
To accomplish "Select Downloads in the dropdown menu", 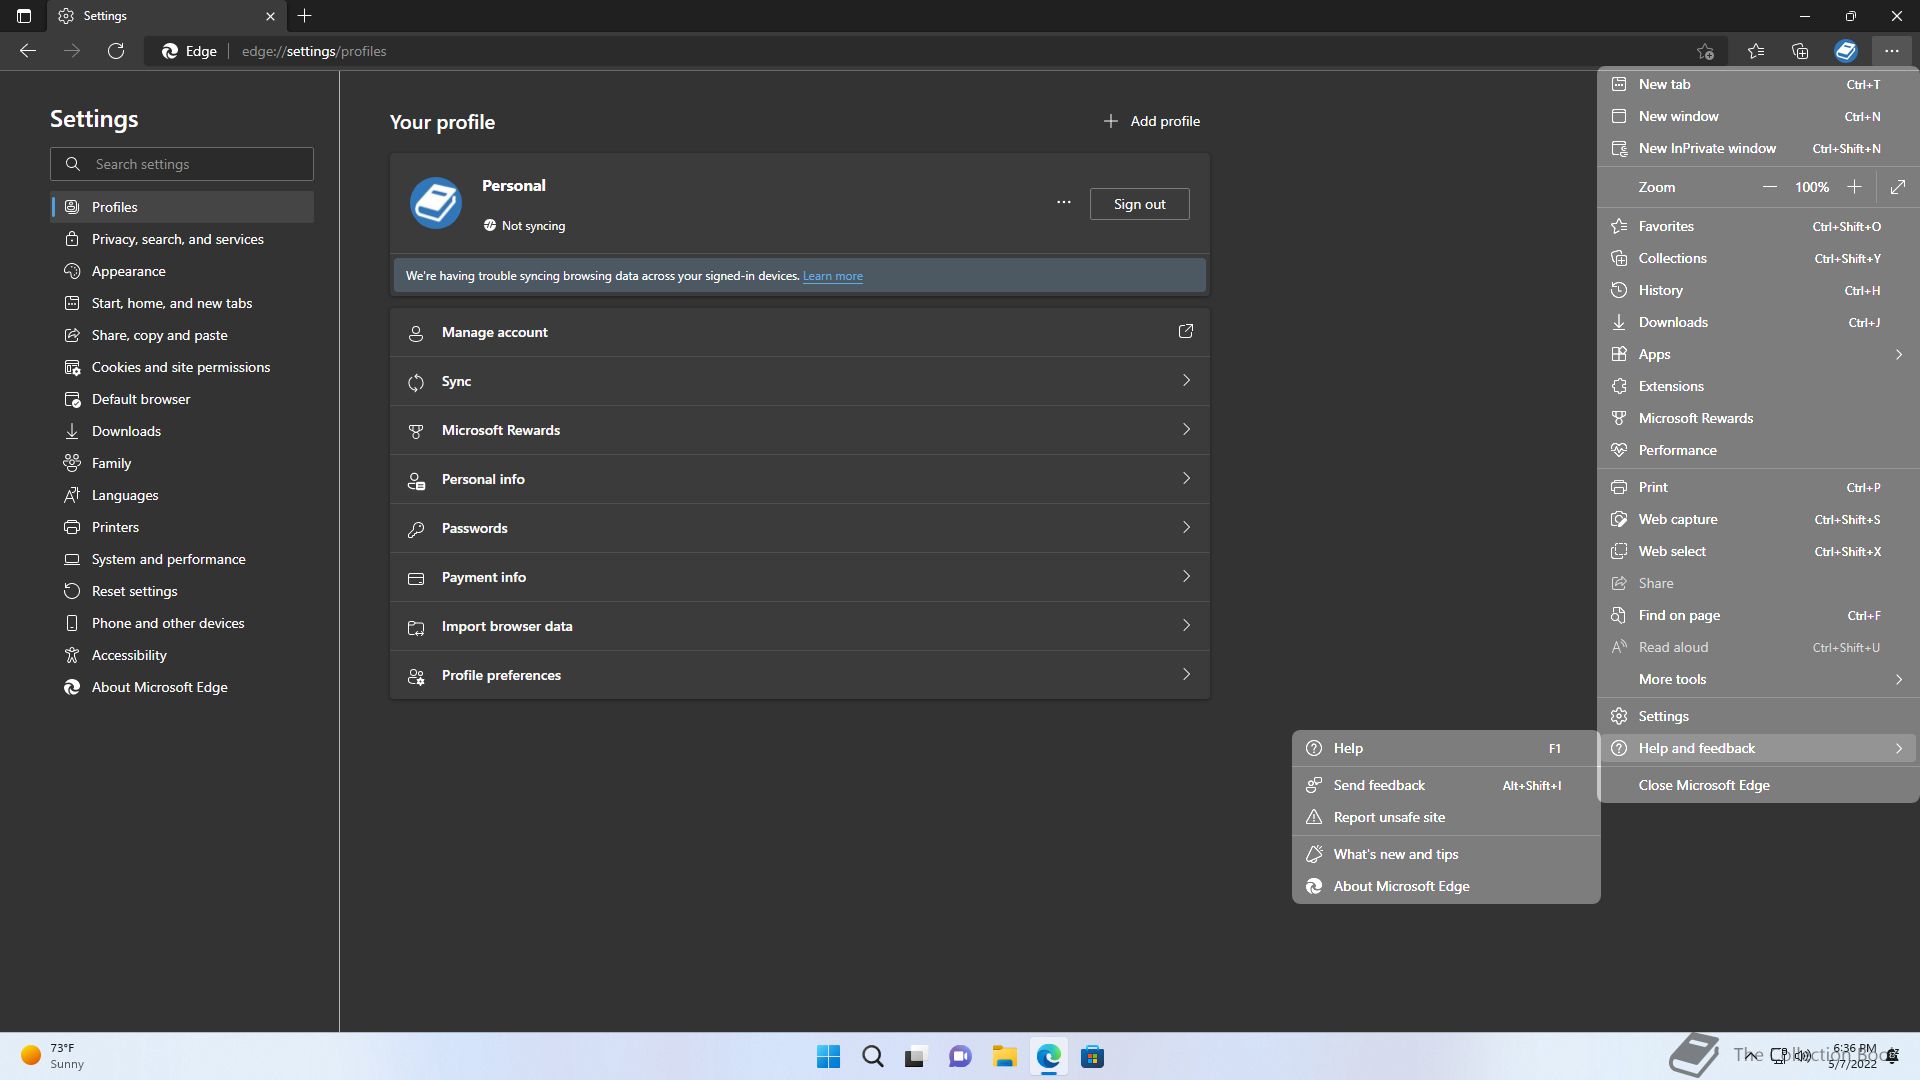I will [1758, 322].
